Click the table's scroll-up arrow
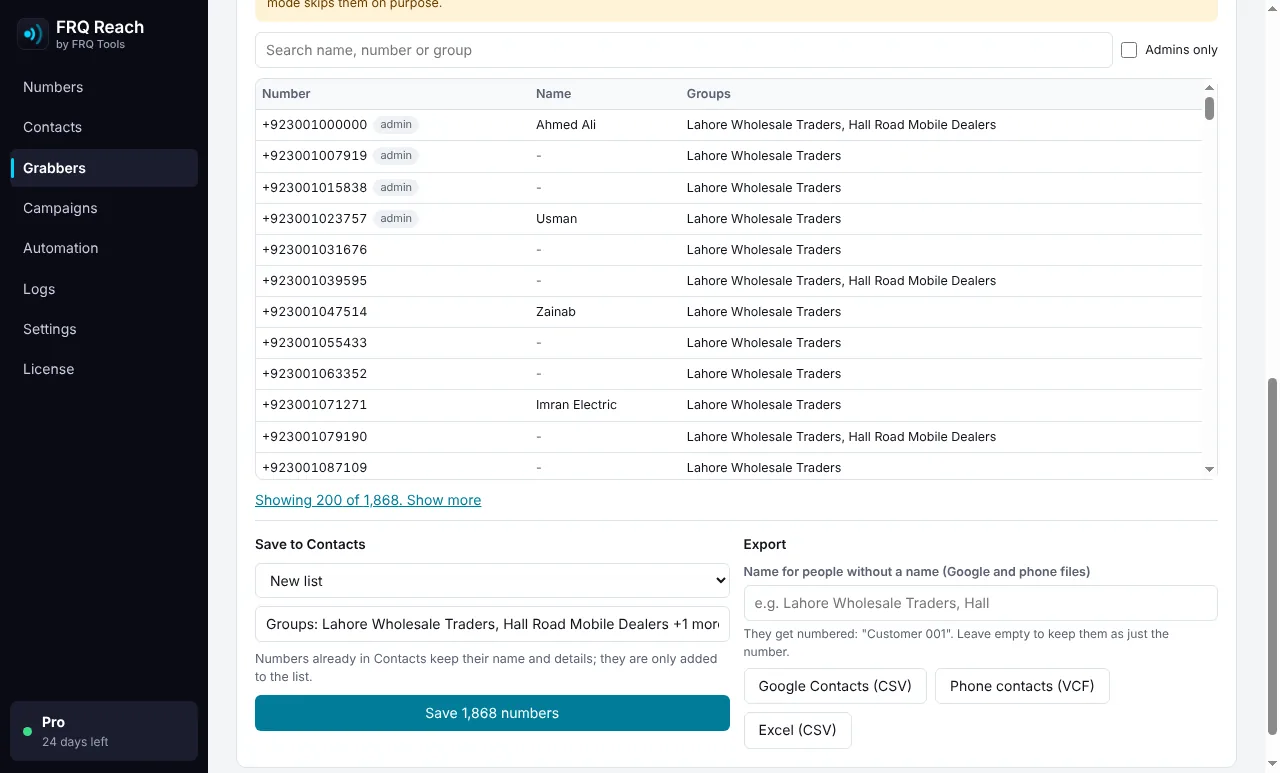 point(1209,88)
